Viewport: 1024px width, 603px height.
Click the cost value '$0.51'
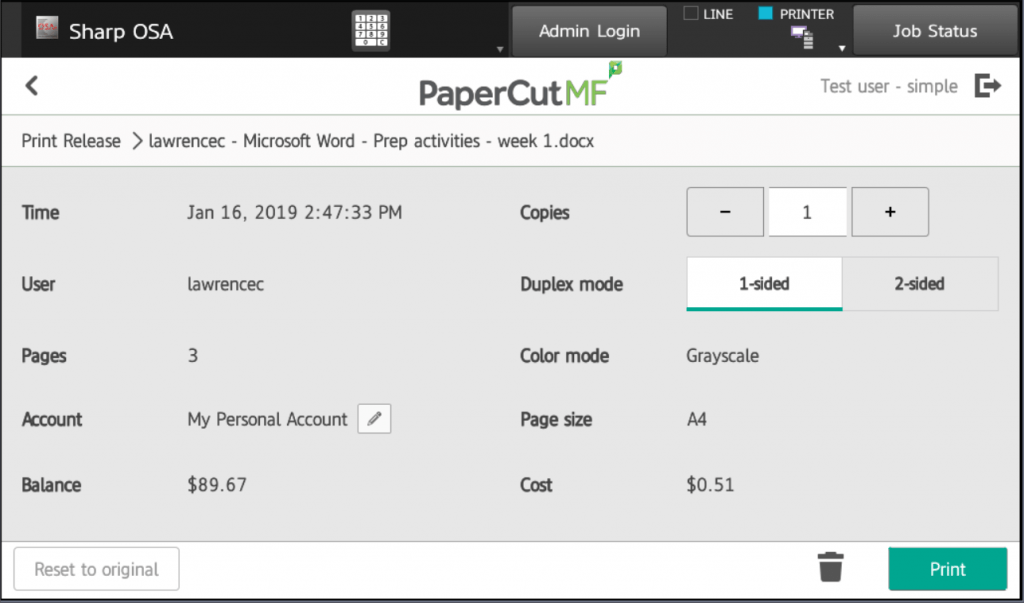coord(710,485)
